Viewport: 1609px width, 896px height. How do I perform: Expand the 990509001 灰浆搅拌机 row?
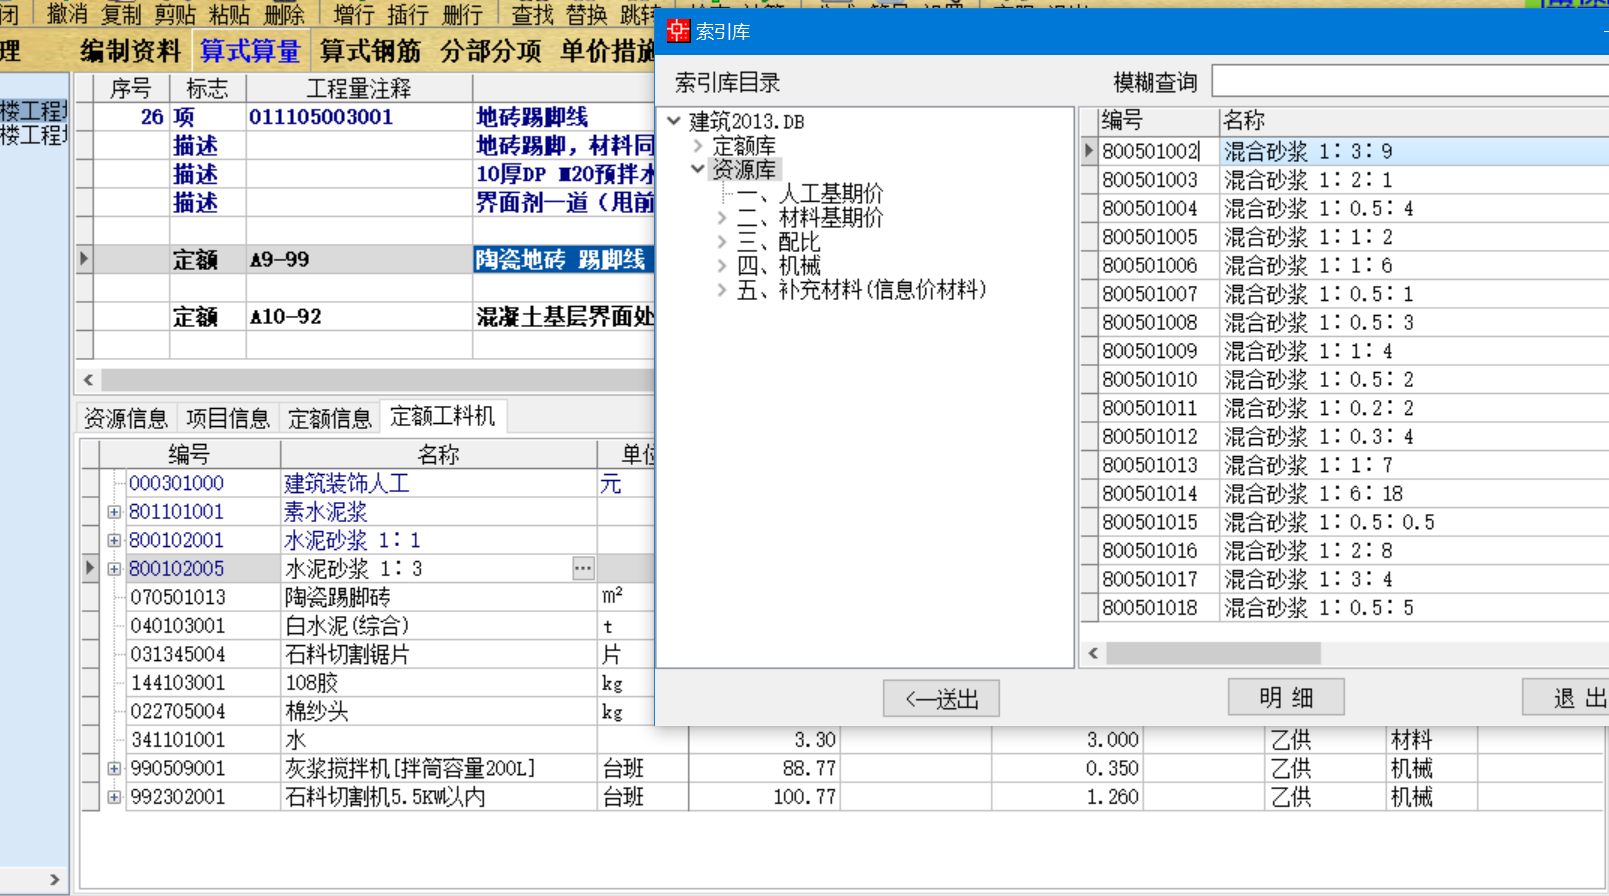(x=114, y=769)
